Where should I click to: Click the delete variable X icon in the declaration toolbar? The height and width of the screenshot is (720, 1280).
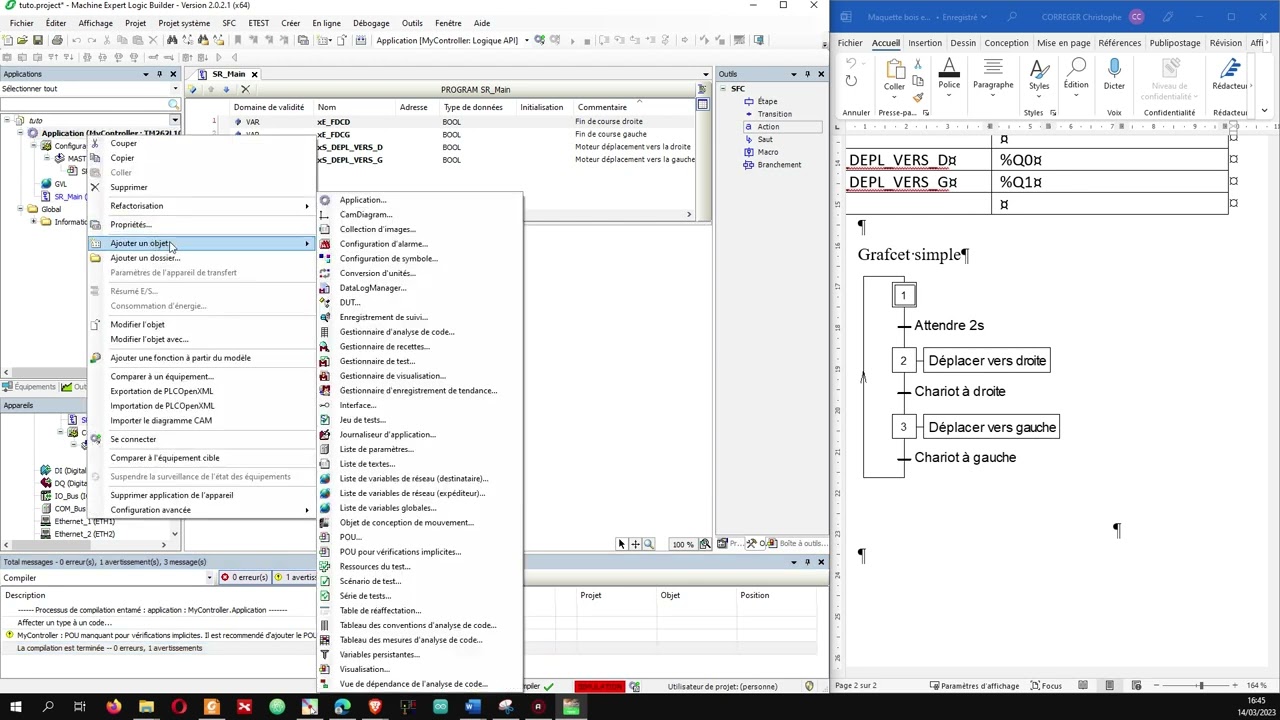point(245,89)
